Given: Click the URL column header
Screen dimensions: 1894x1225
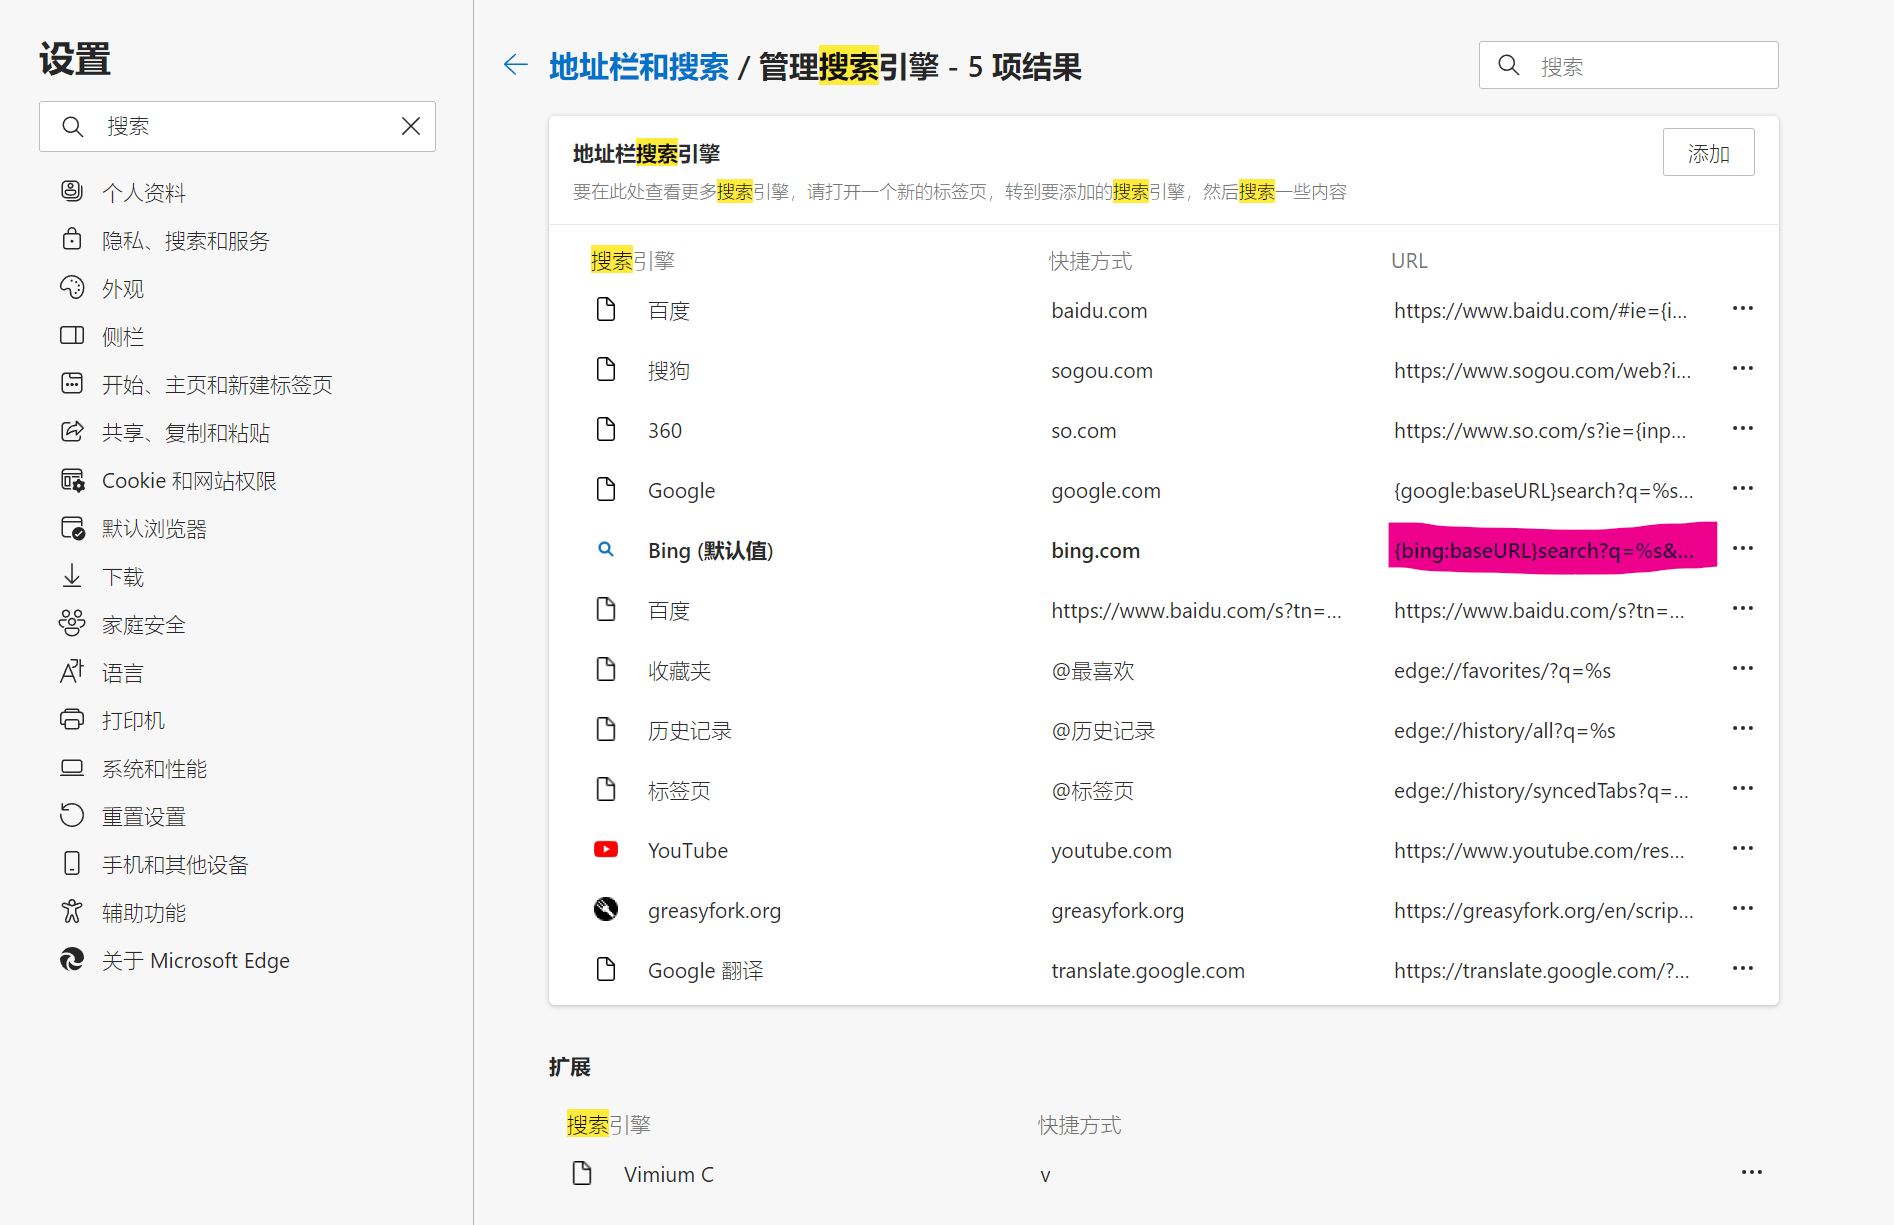Looking at the screenshot, I should (x=1409, y=261).
